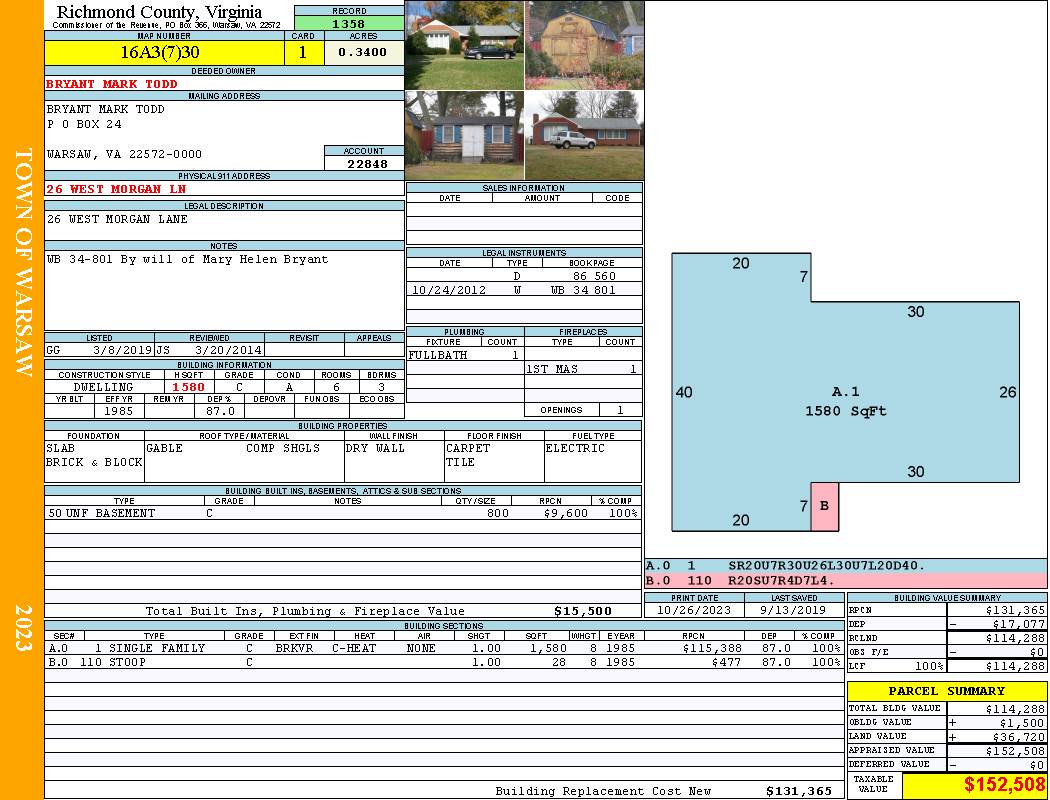Select Richmond County, Virginia title
The height and width of the screenshot is (800, 1050).
click(159, 12)
